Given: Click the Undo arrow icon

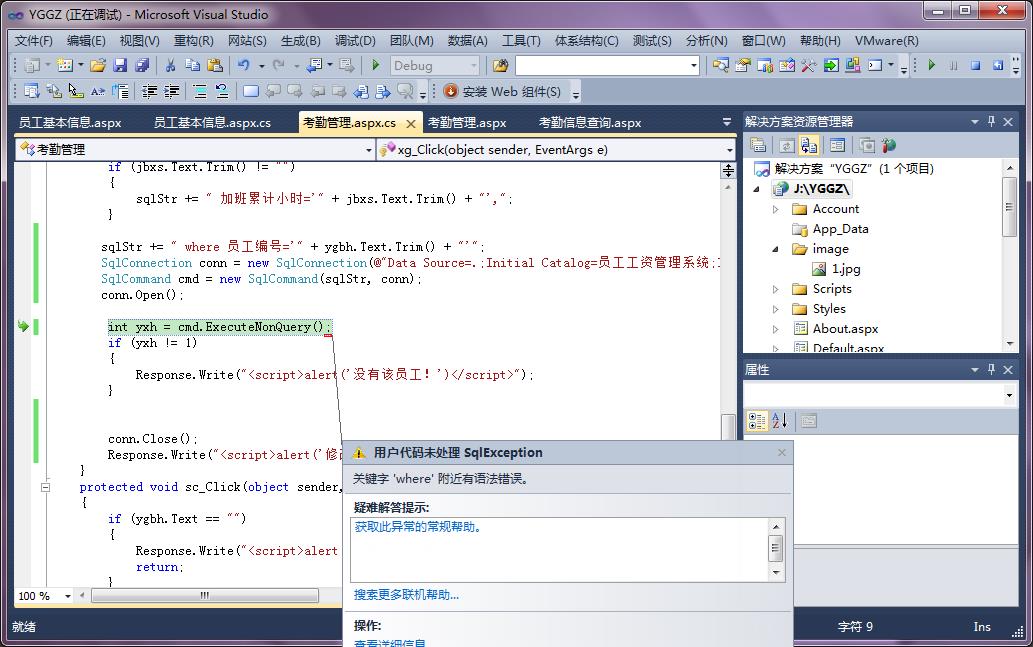Looking at the screenshot, I should 244,65.
